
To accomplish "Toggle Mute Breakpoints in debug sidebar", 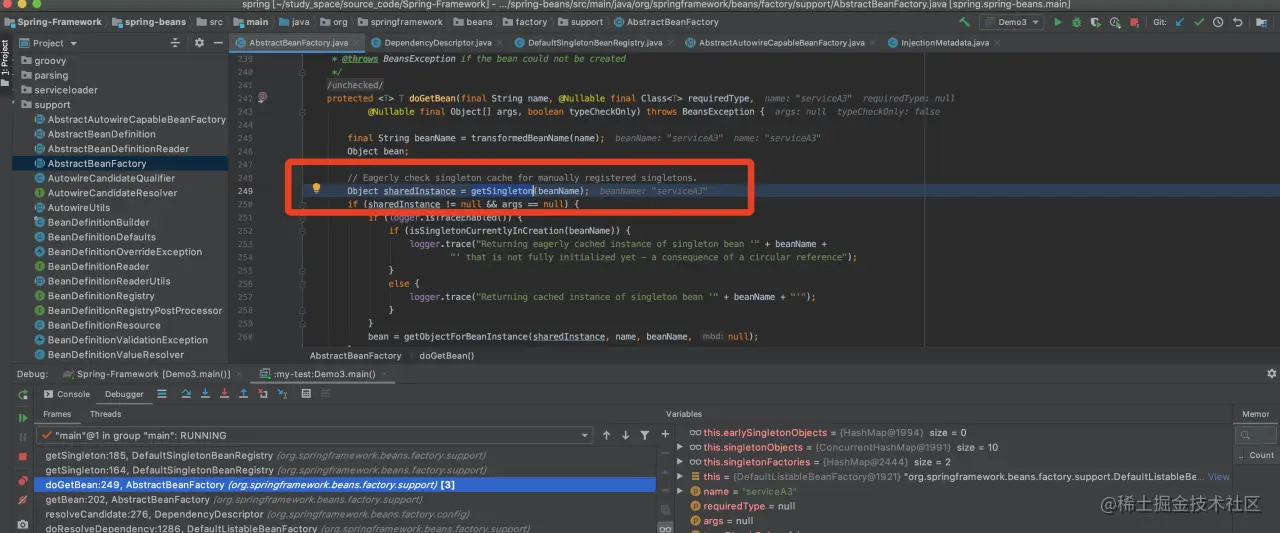I will 22,501.
